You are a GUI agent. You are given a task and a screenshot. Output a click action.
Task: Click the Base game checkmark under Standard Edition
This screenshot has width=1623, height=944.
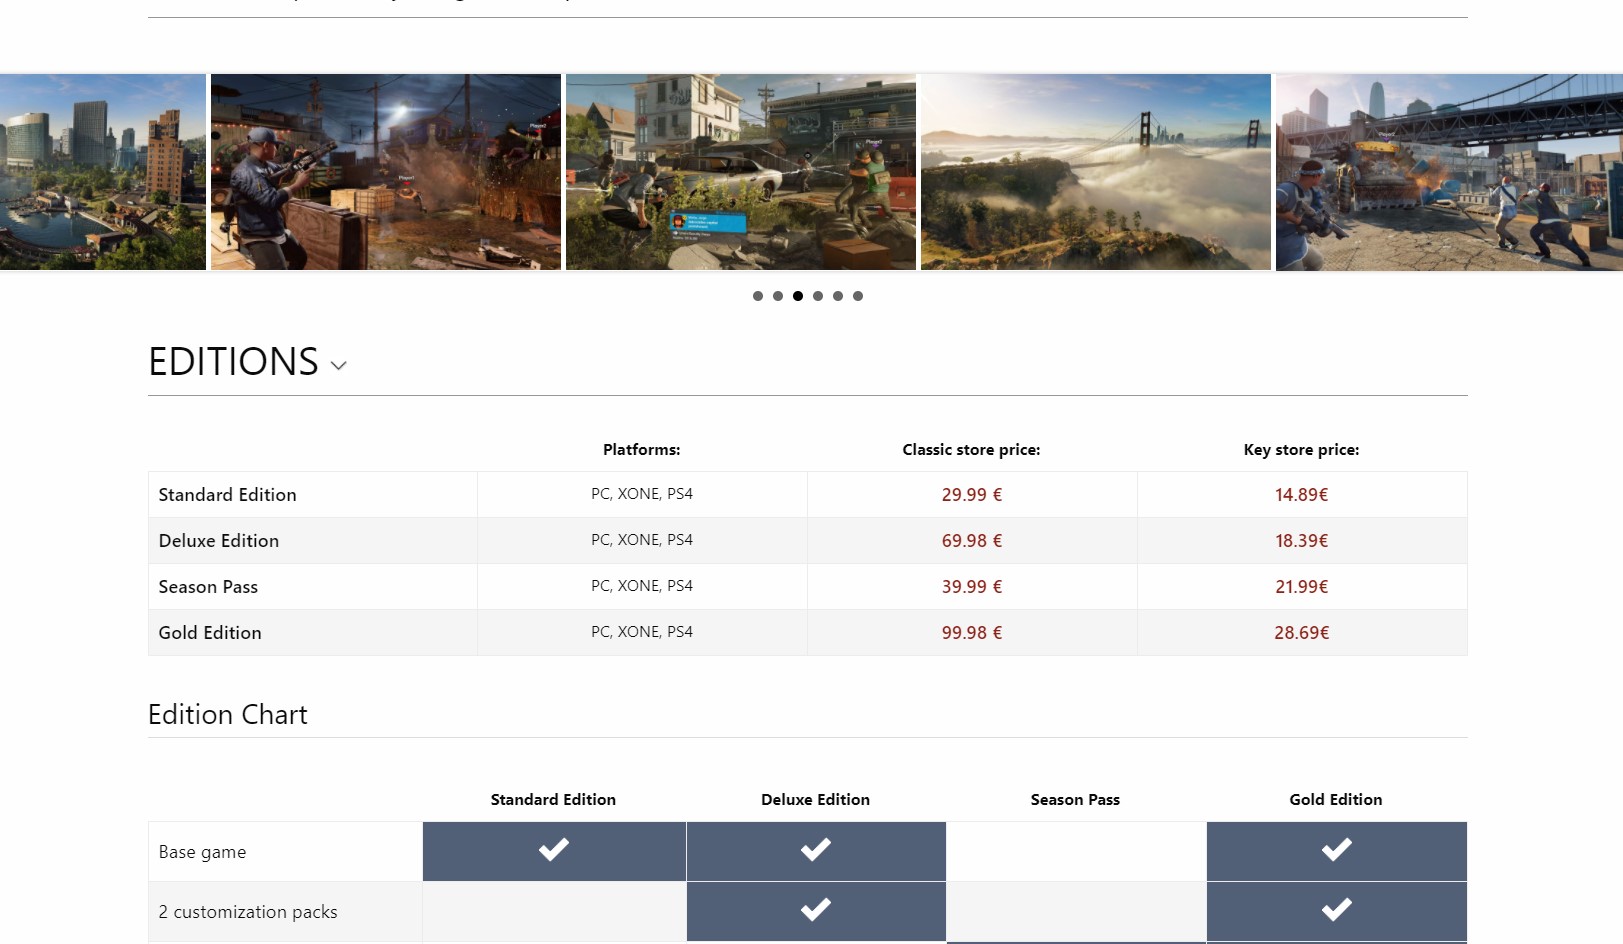click(554, 850)
